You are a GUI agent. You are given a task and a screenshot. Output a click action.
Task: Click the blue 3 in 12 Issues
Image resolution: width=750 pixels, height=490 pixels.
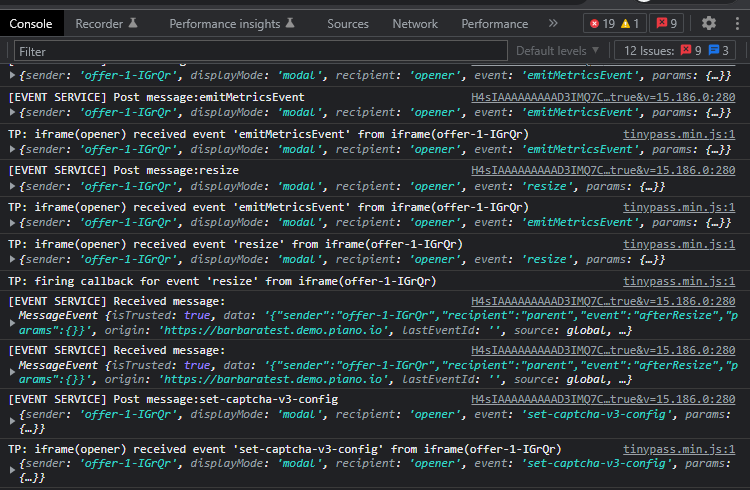click(718, 50)
